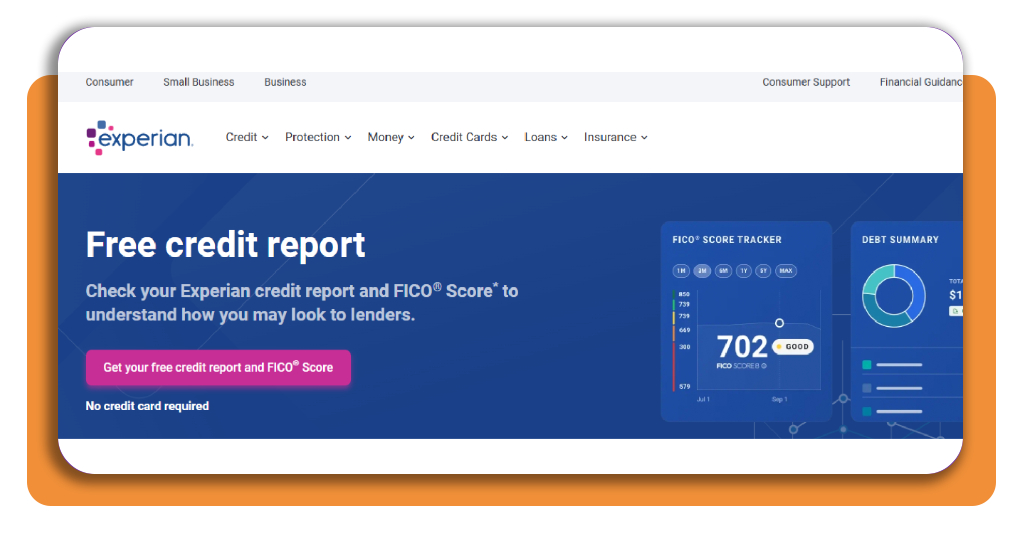Image resolution: width=1024 pixels, height=536 pixels.
Task: Click the GOOD score rating badge
Action: (793, 347)
